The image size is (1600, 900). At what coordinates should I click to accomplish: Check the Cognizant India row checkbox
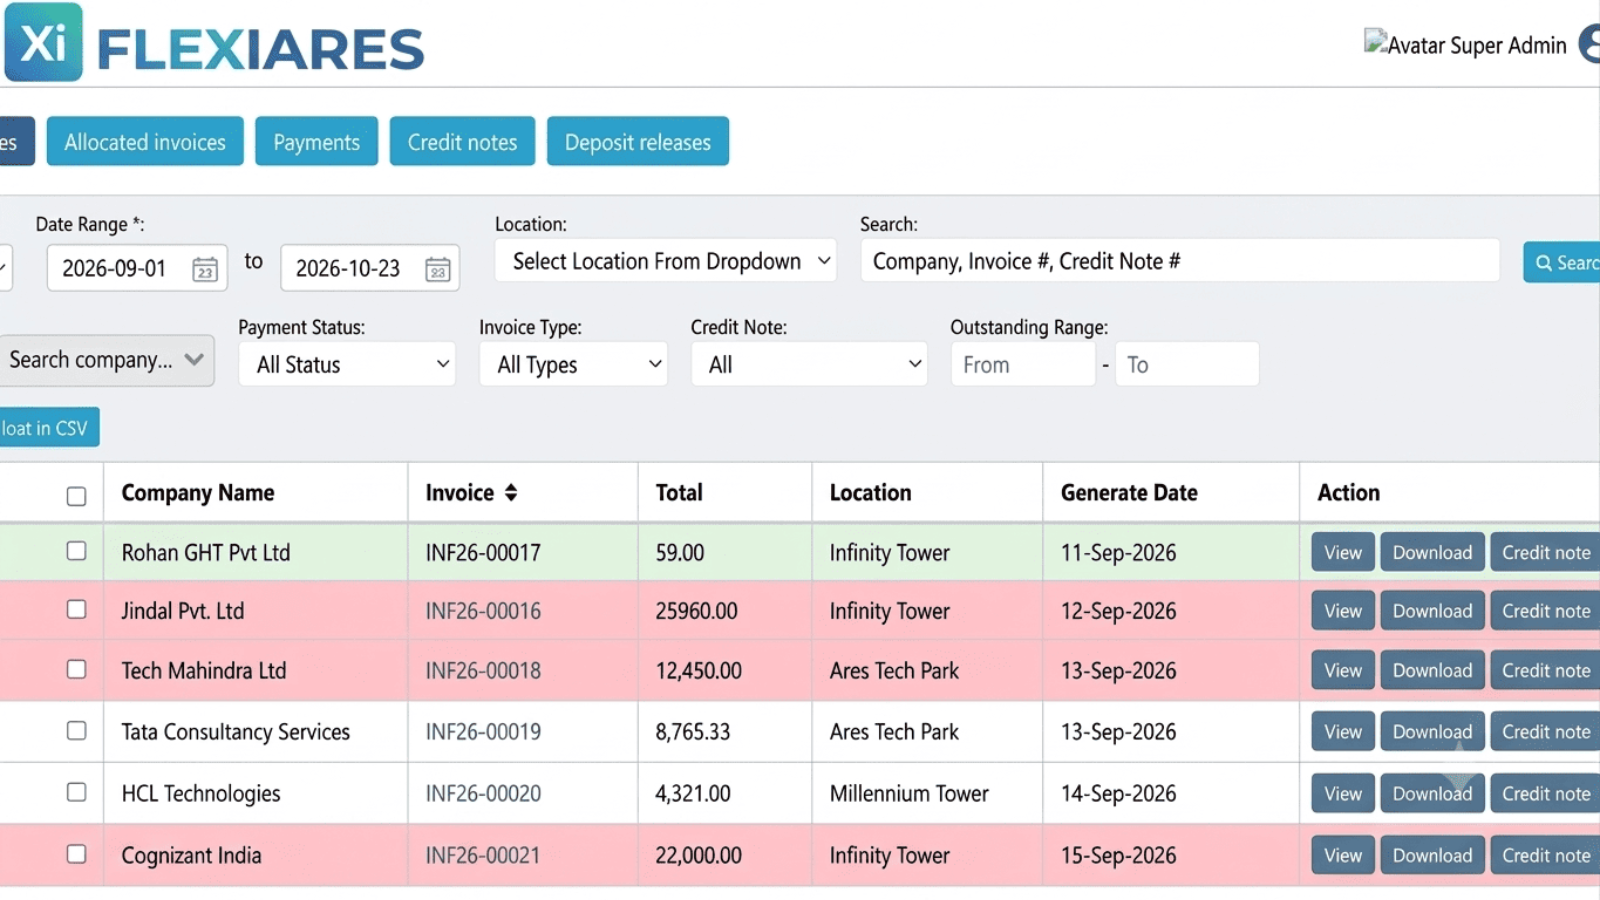[76, 854]
